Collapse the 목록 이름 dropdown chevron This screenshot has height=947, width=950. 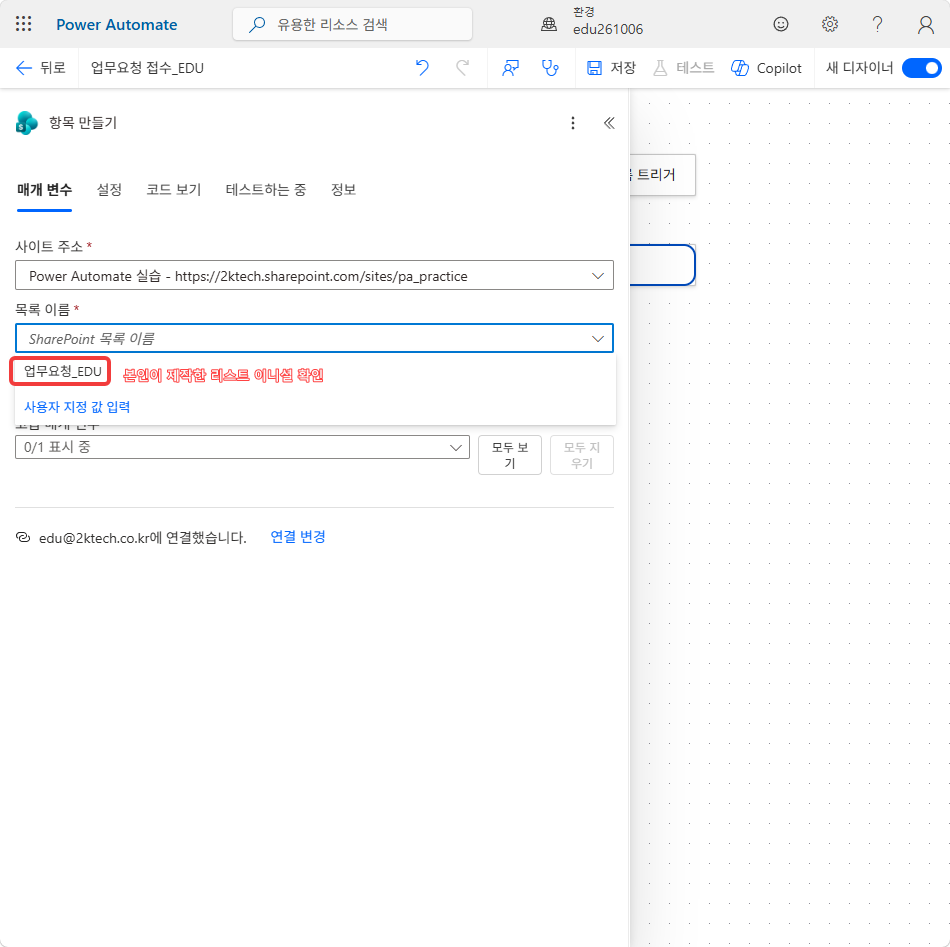597,339
